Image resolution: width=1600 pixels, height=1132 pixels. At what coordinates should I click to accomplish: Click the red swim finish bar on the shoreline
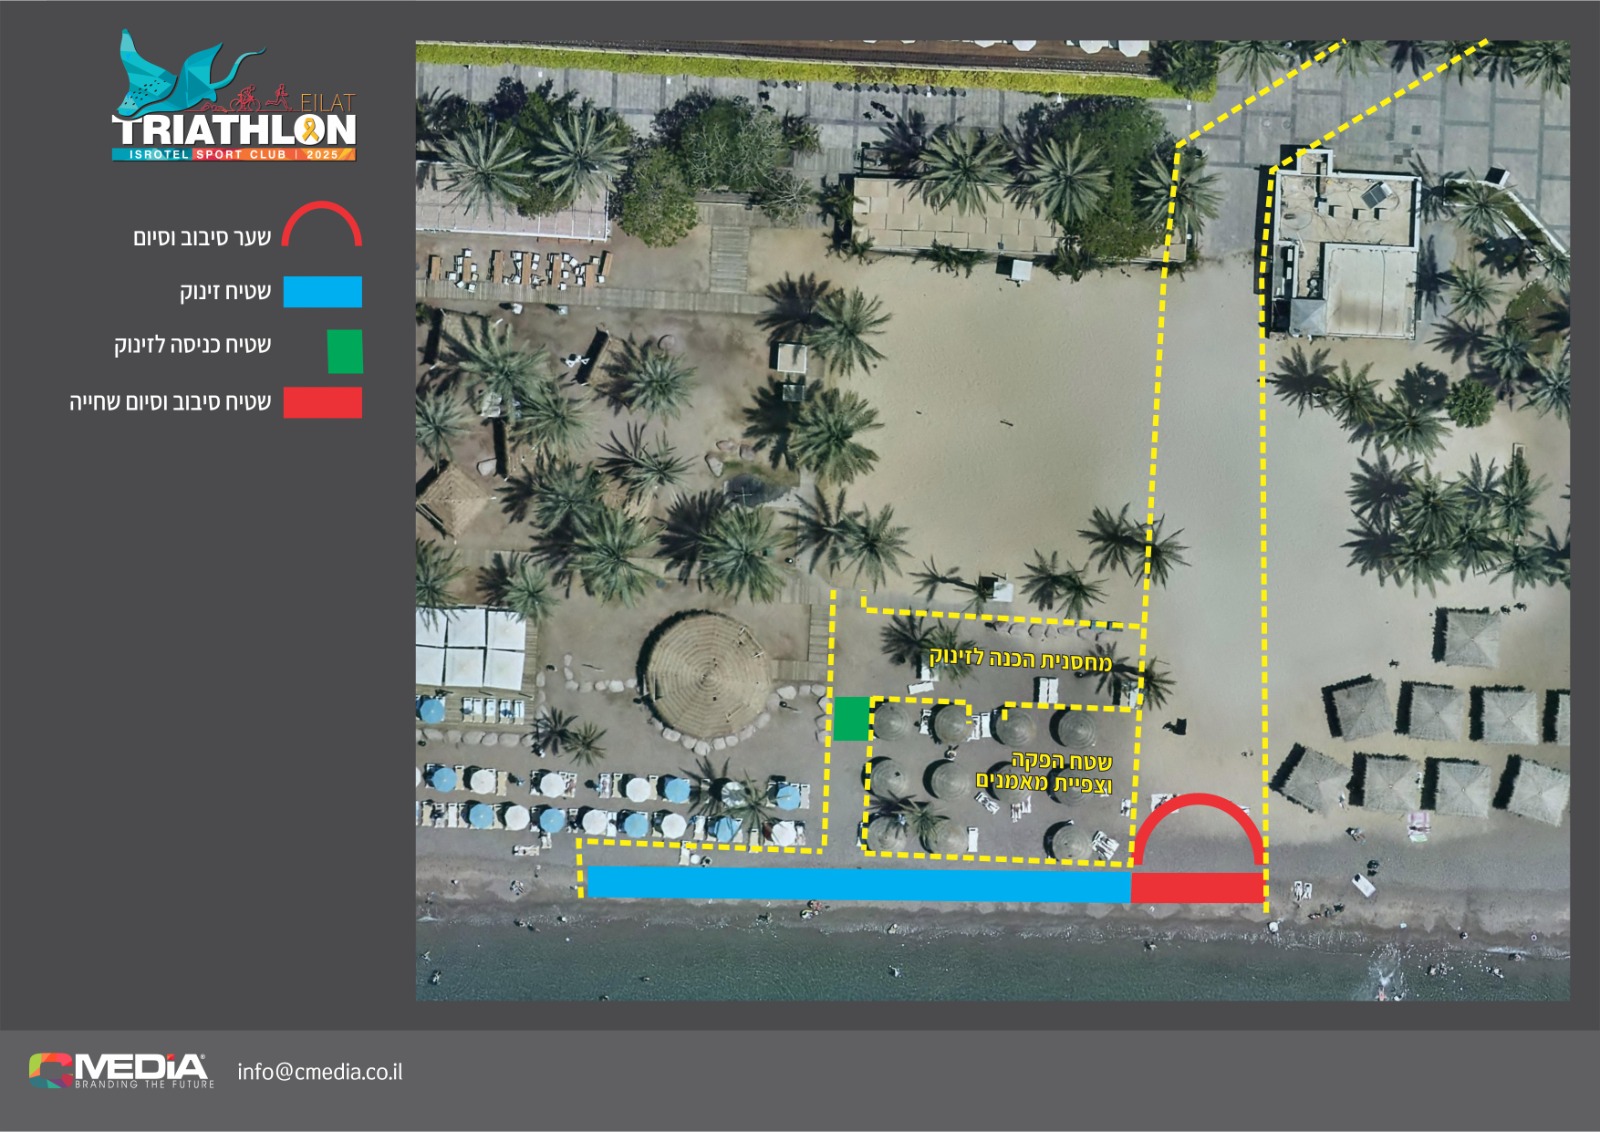click(1197, 887)
